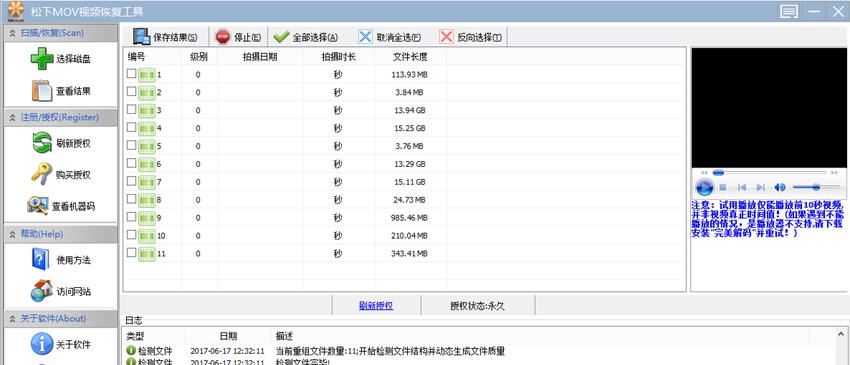The height and width of the screenshot is (365, 850).
Task: Select the 113.93 MB file size cell
Action: [409, 75]
